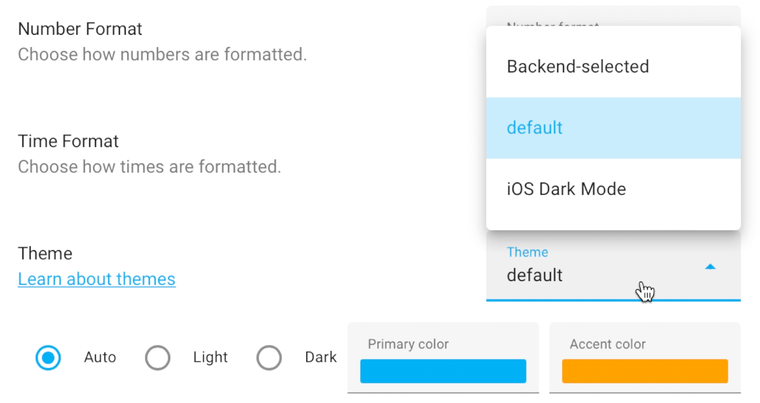The height and width of the screenshot is (403, 760).
Task: Open the Learn about themes link
Action: (97, 279)
